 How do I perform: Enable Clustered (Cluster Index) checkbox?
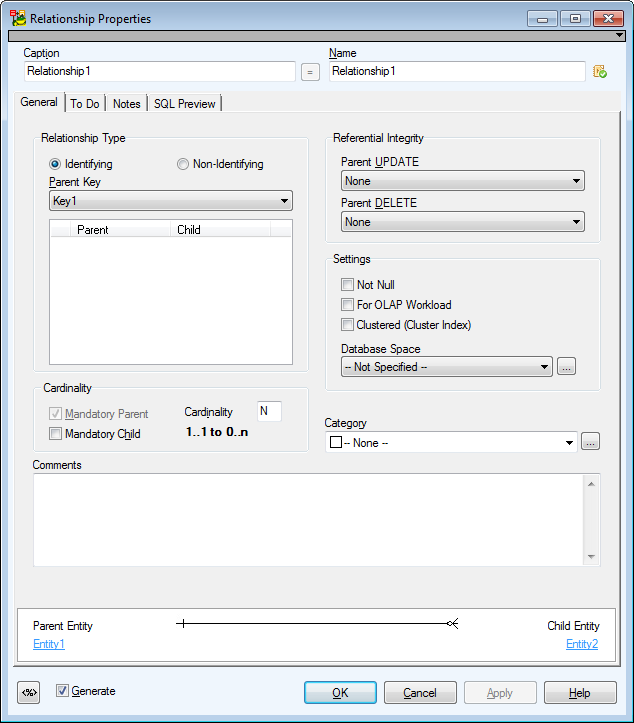click(347, 325)
